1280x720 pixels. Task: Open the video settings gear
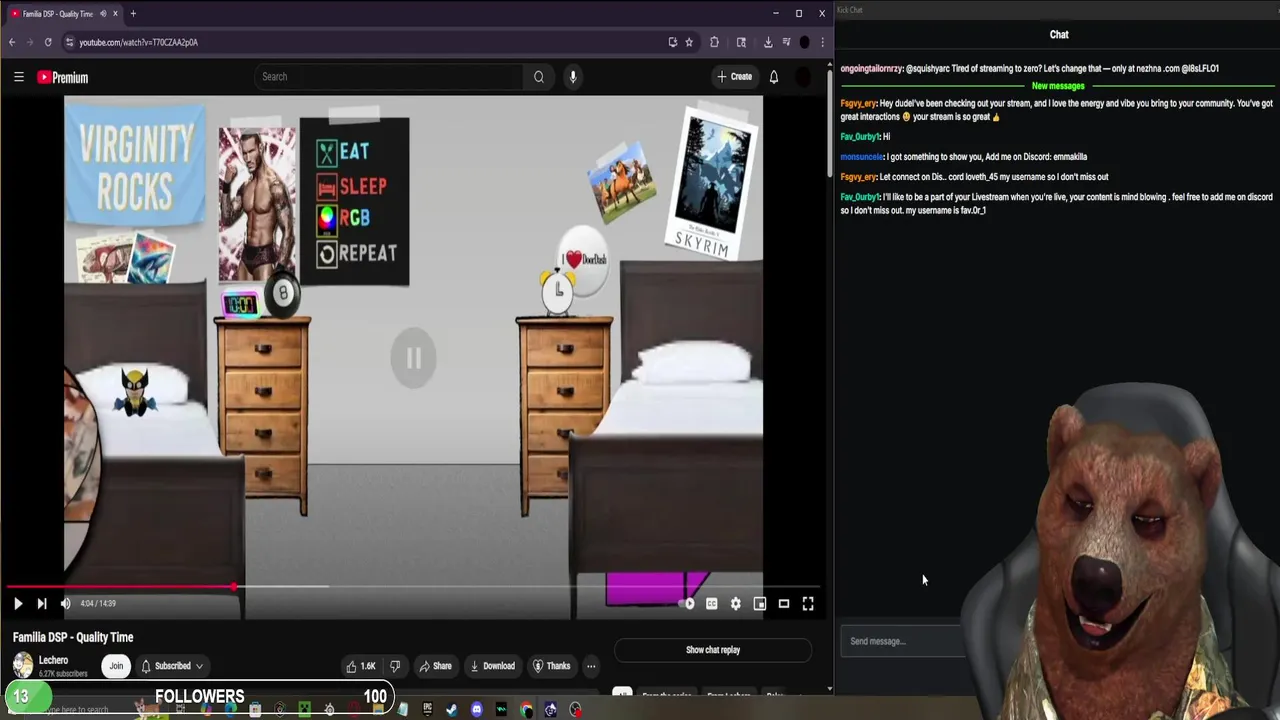[736, 603]
